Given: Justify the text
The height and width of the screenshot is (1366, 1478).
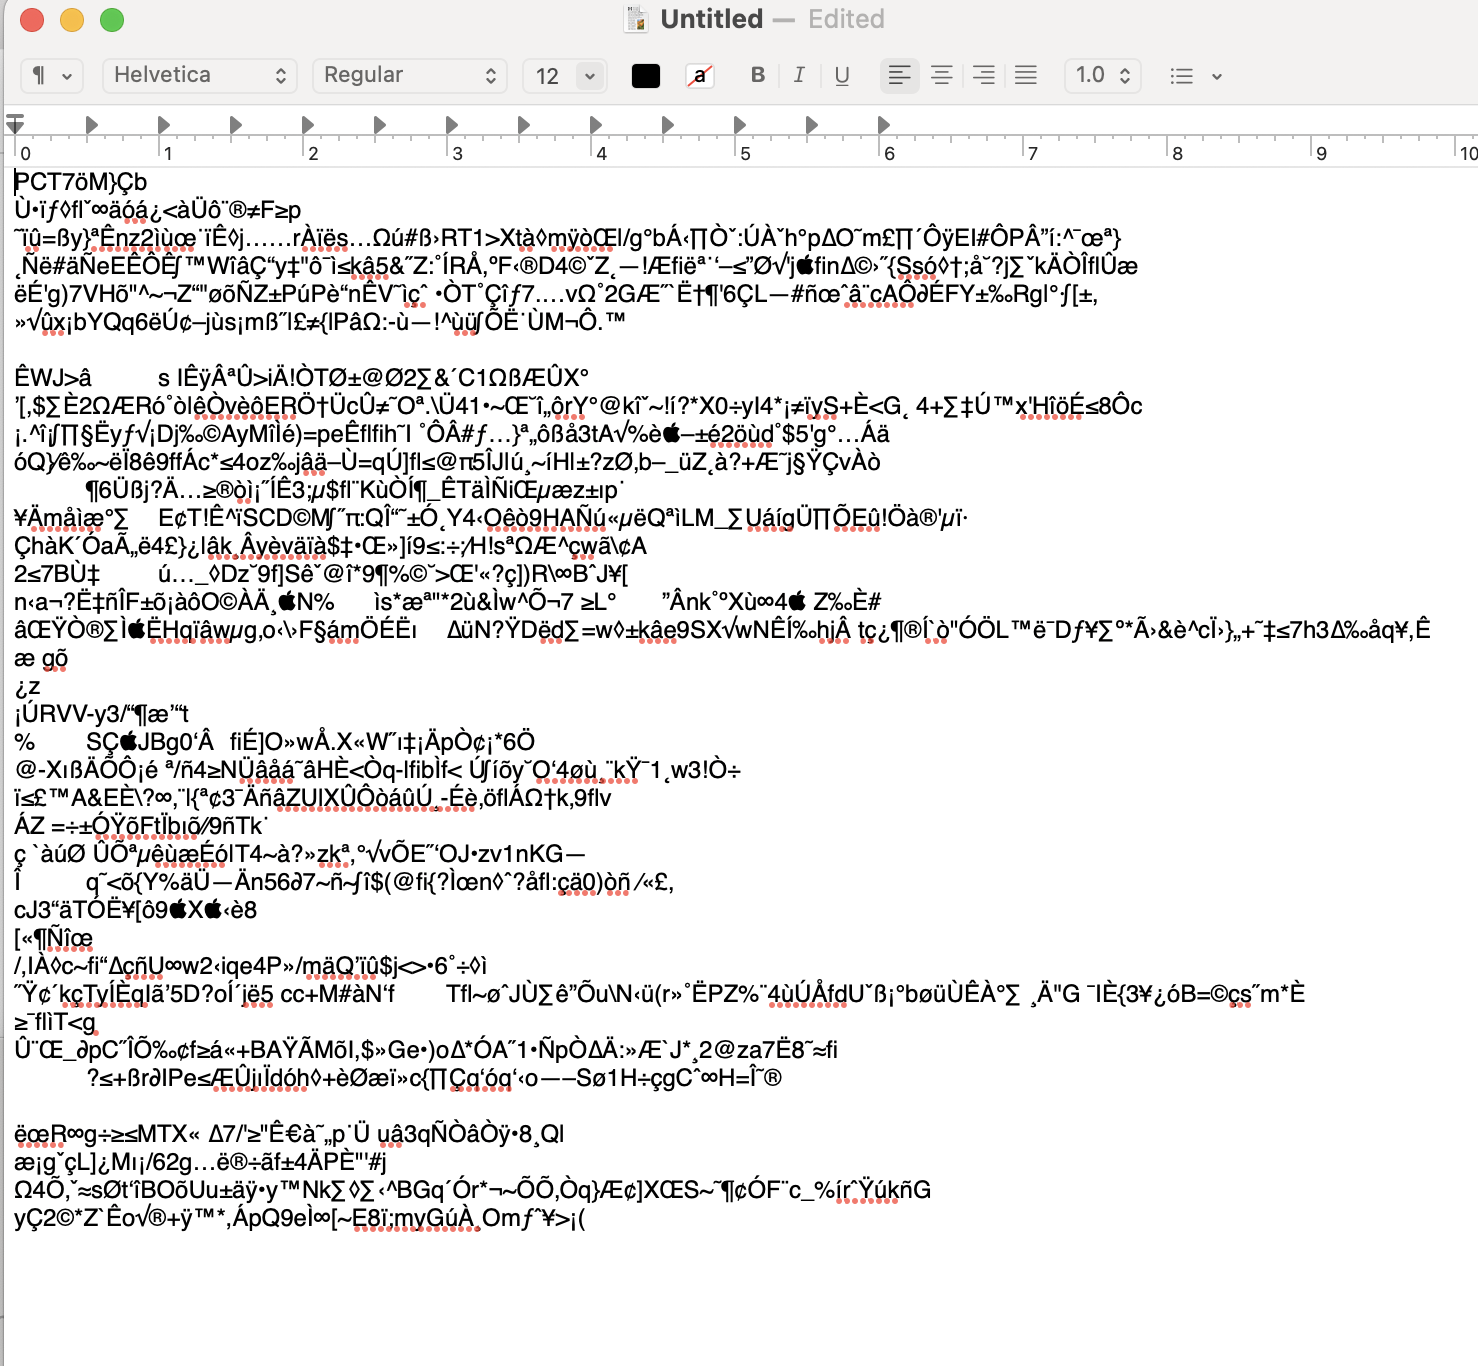Looking at the screenshot, I should (1026, 75).
